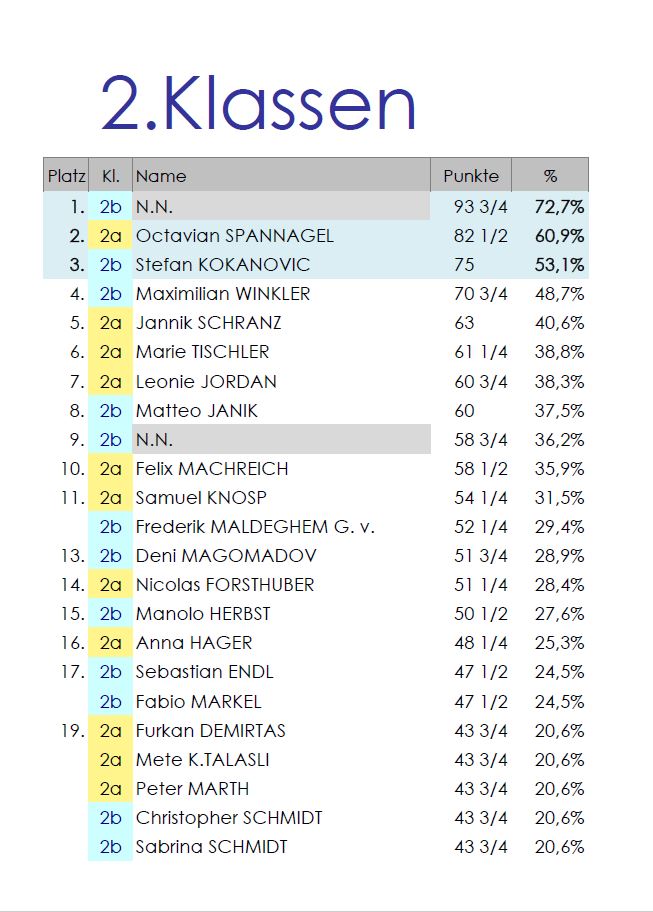The height and width of the screenshot is (912, 653).
Task: Click Sabrina SCHMIDT name in last row
Action: pyautogui.click(x=211, y=847)
